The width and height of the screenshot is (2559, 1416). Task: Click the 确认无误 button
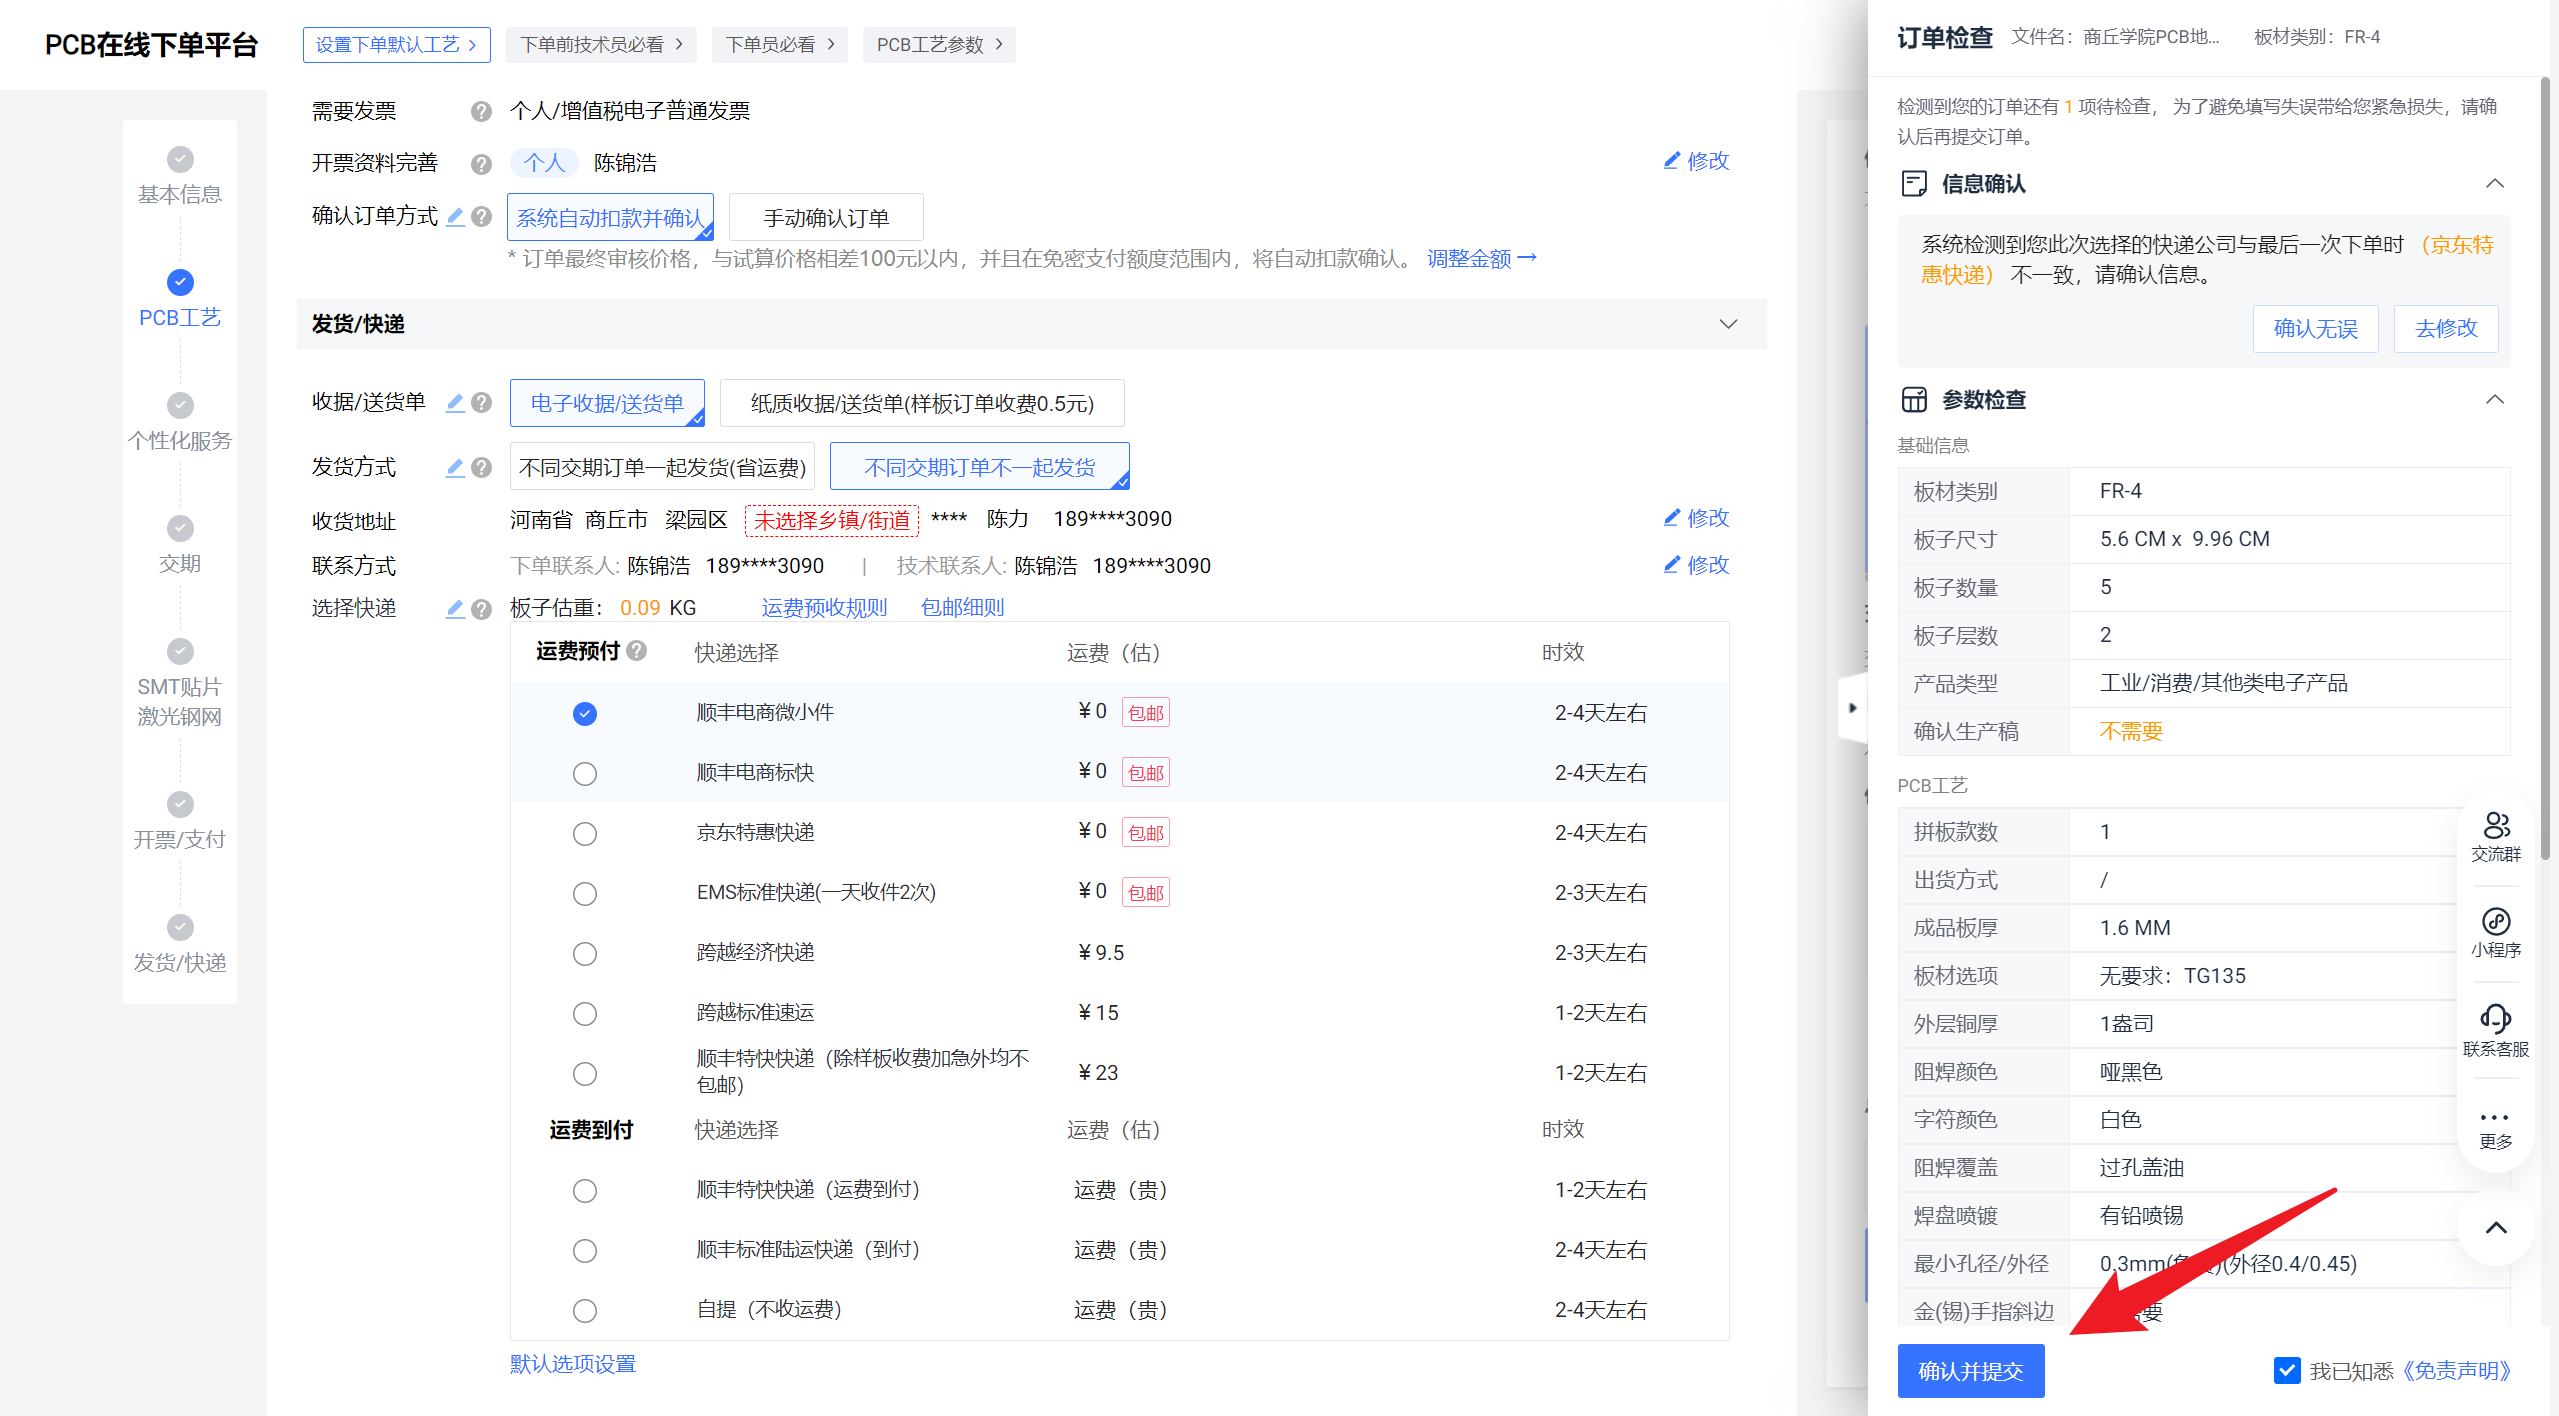click(x=2314, y=329)
